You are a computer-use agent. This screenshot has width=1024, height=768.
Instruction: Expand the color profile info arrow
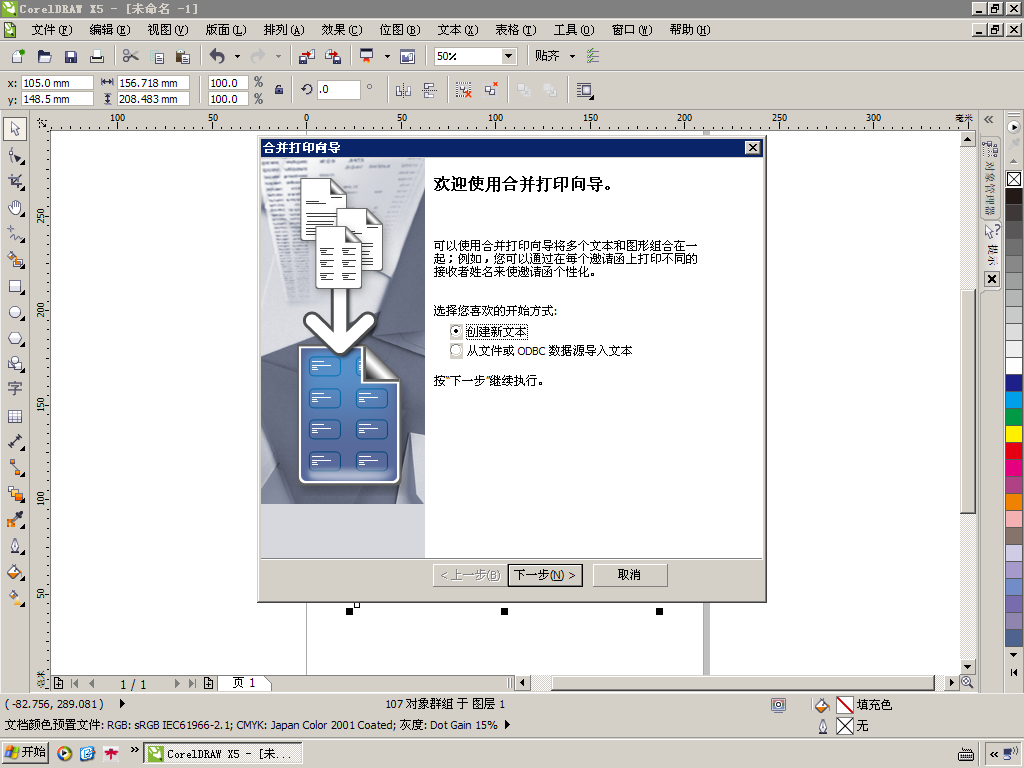[x=507, y=724]
